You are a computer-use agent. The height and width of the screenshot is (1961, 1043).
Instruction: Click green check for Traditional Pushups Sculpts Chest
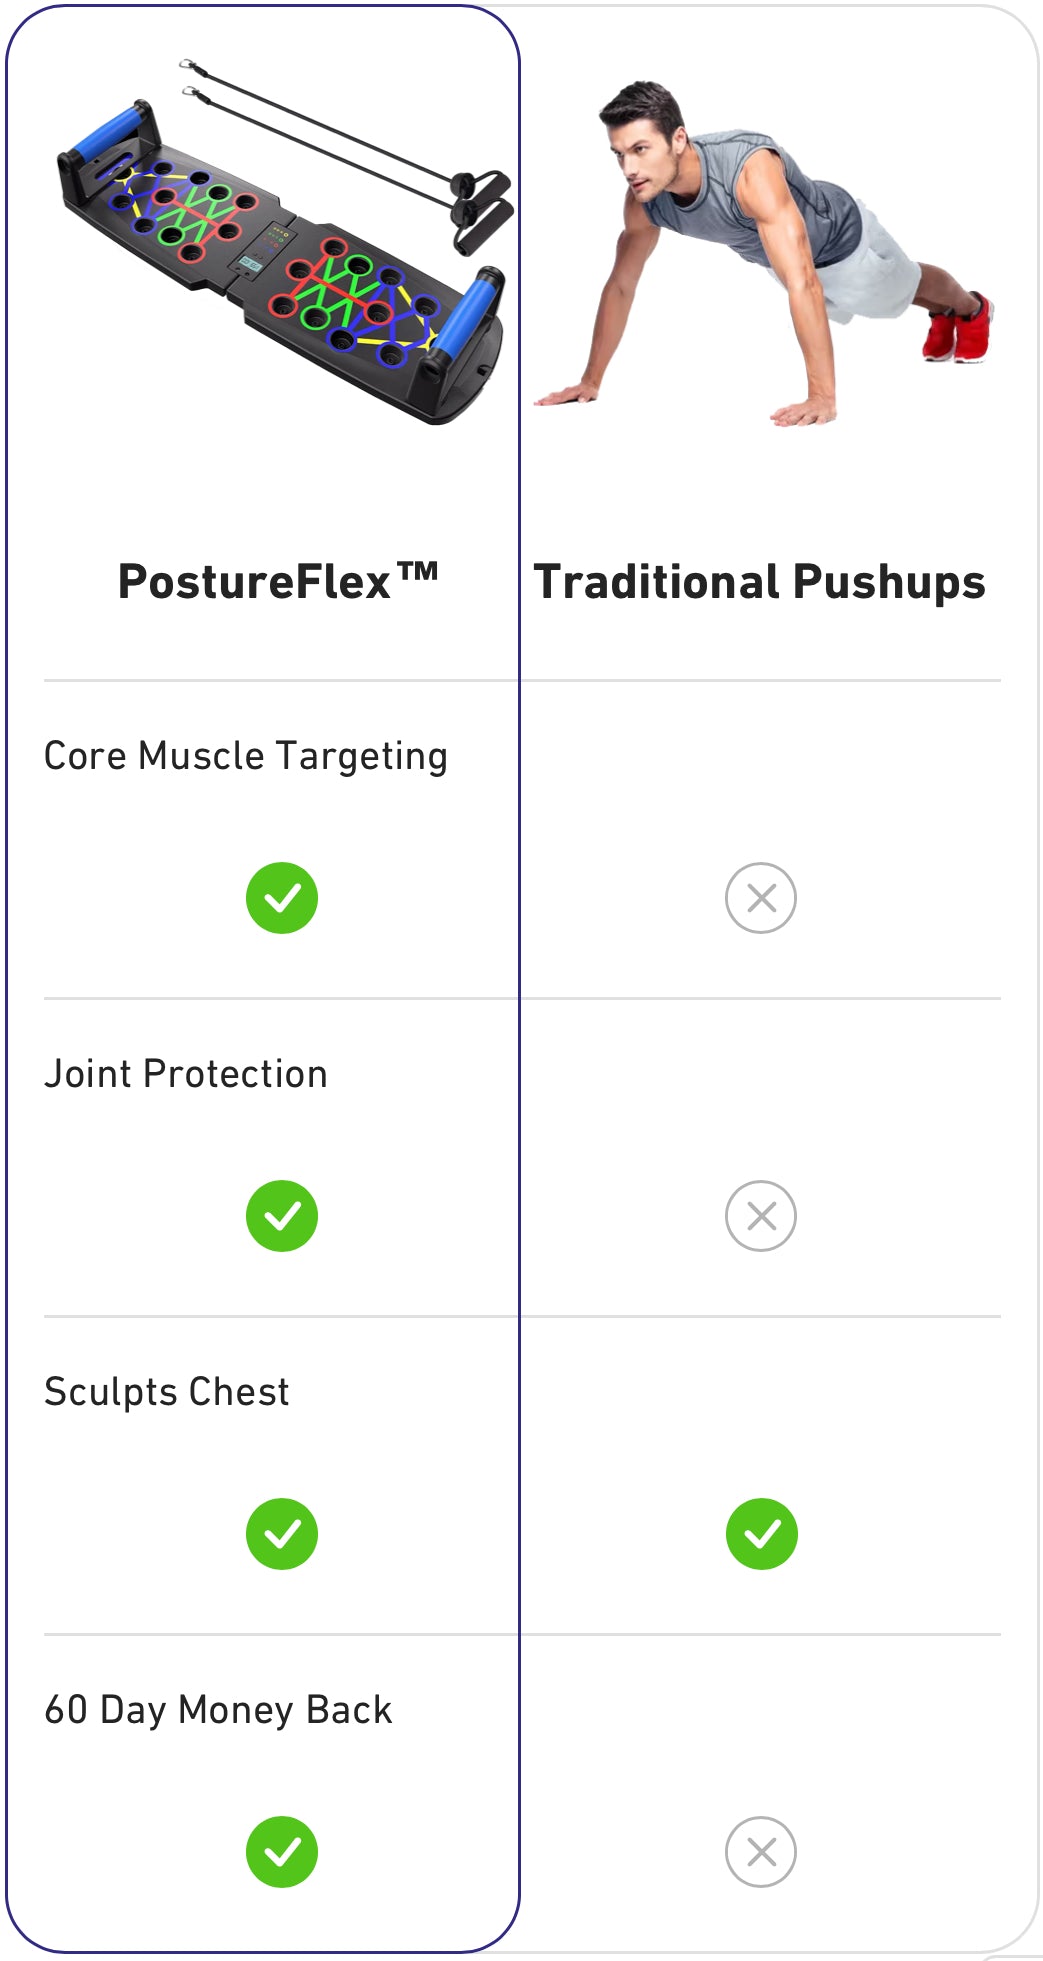pyautogui.click(x=762, y=1534)
